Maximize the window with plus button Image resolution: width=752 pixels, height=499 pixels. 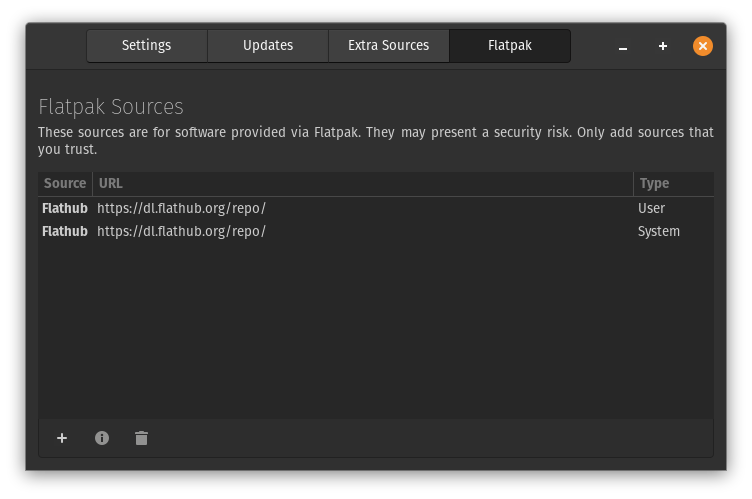[663, 46]
